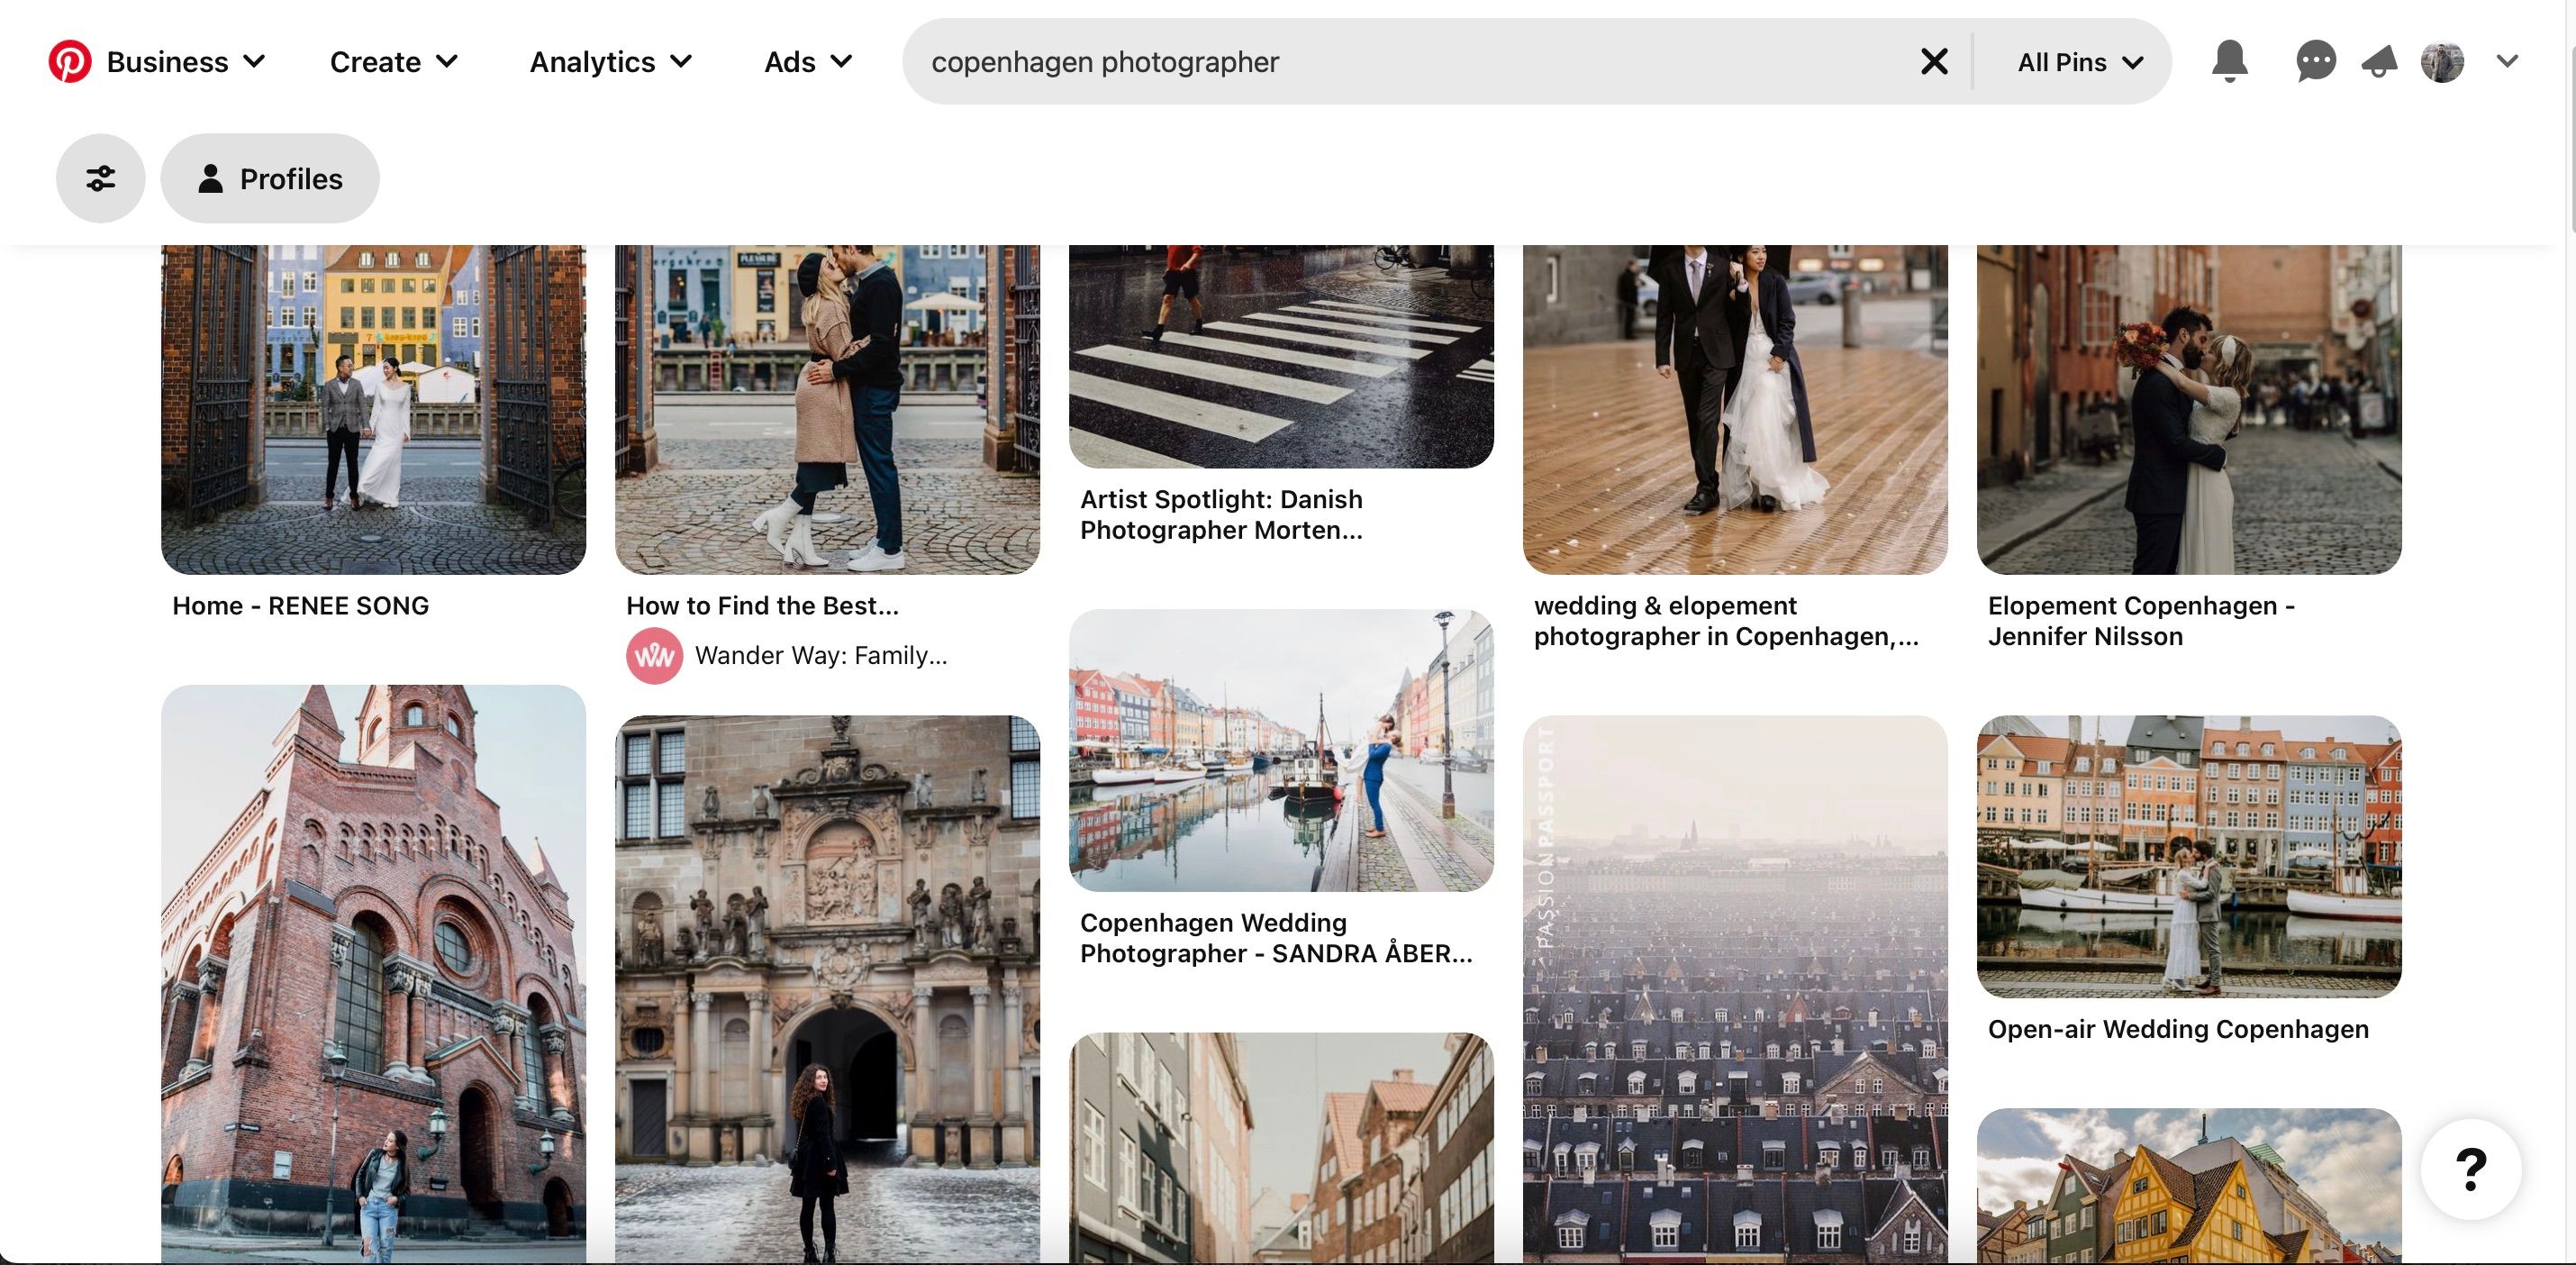Open the Home - RENEE SONG pin link
This screenshot has width=2576, height=1265.
(301, 605)
